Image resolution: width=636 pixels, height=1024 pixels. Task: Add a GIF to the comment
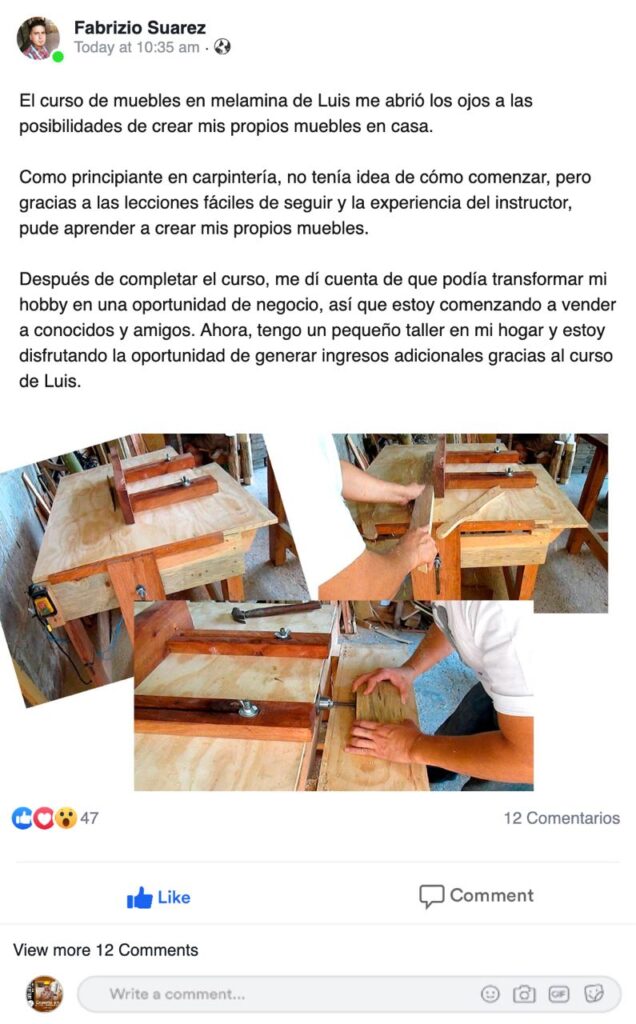pos(559,994)
